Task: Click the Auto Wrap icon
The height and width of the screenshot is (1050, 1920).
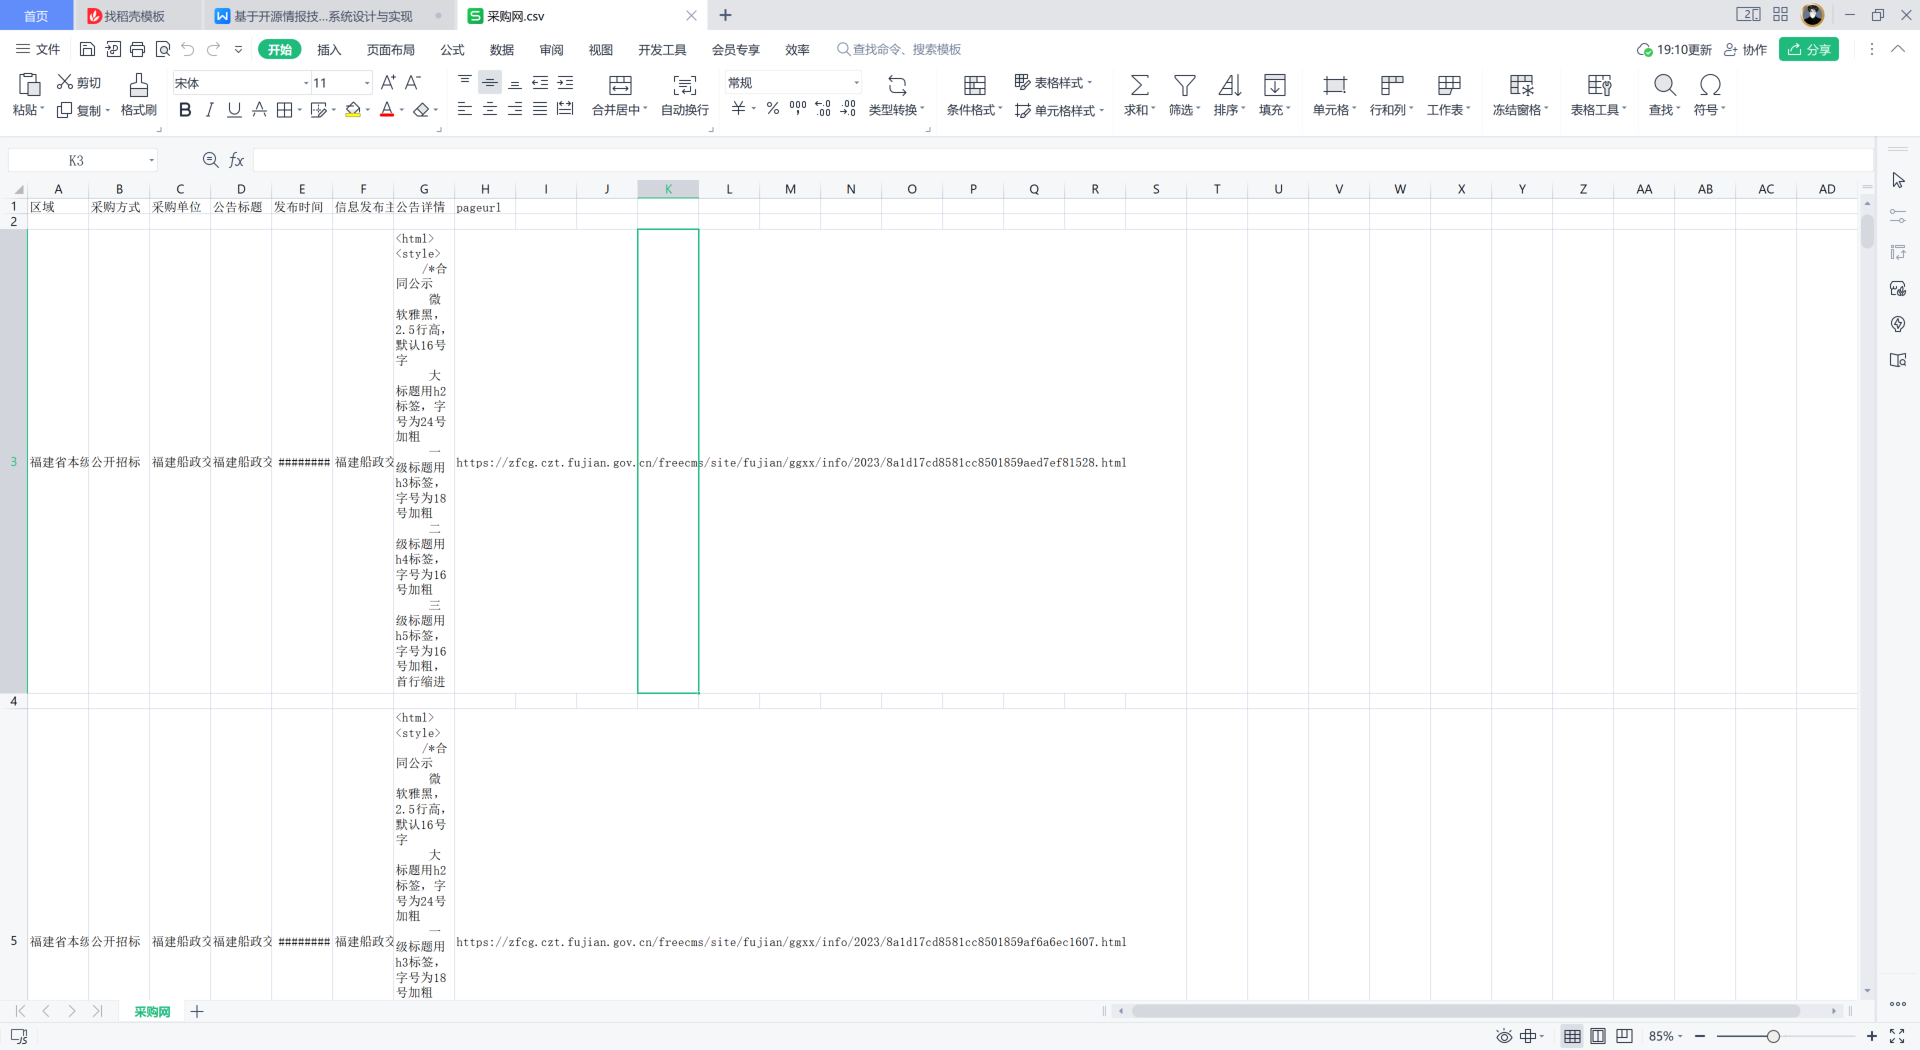Action: tap(685, 85)
